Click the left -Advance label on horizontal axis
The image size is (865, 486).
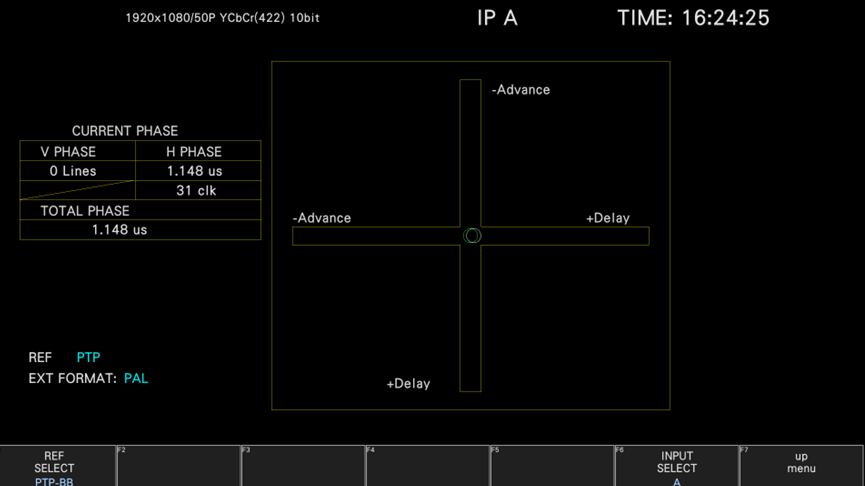322,218
